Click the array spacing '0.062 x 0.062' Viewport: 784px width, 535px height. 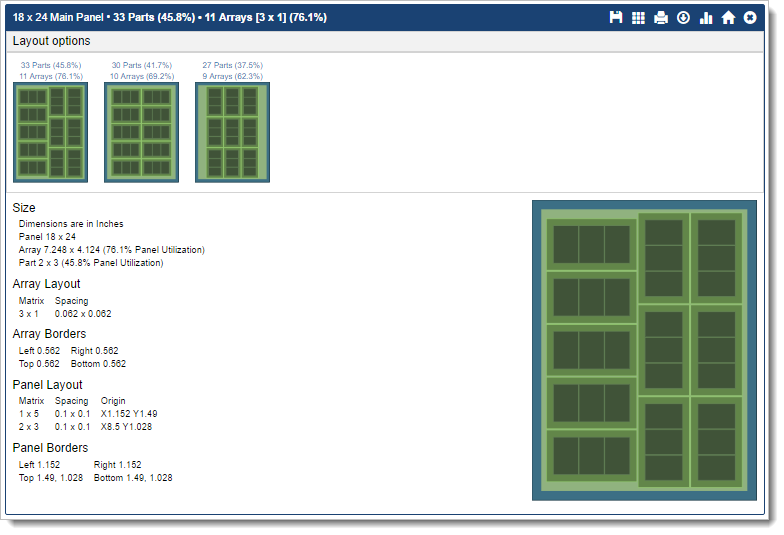pos(83,314)
